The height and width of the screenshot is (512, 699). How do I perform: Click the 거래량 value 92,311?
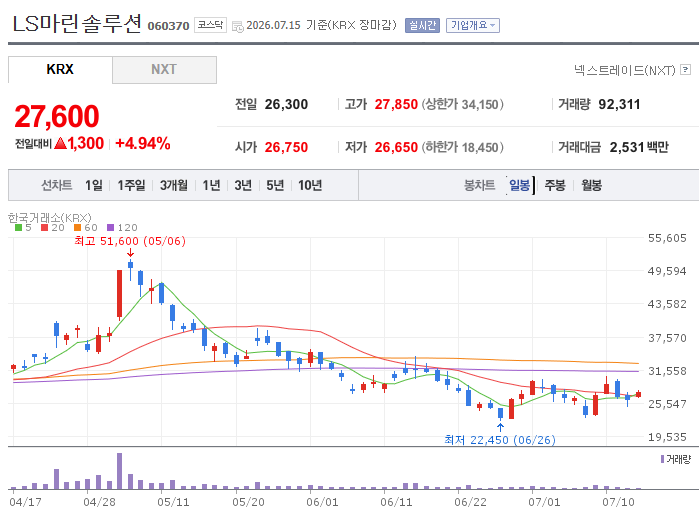pyautogui.click(x=619, y=104)
